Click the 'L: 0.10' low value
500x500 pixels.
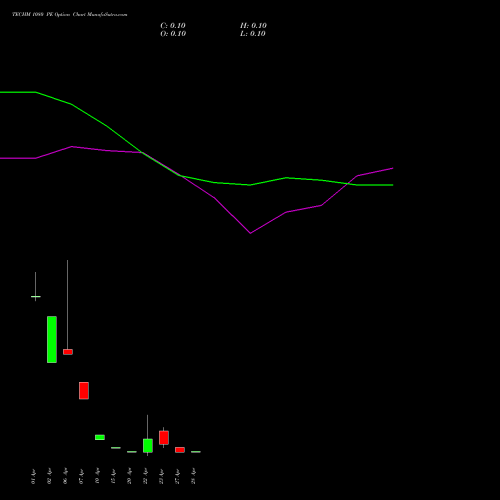tap(253, 34)
